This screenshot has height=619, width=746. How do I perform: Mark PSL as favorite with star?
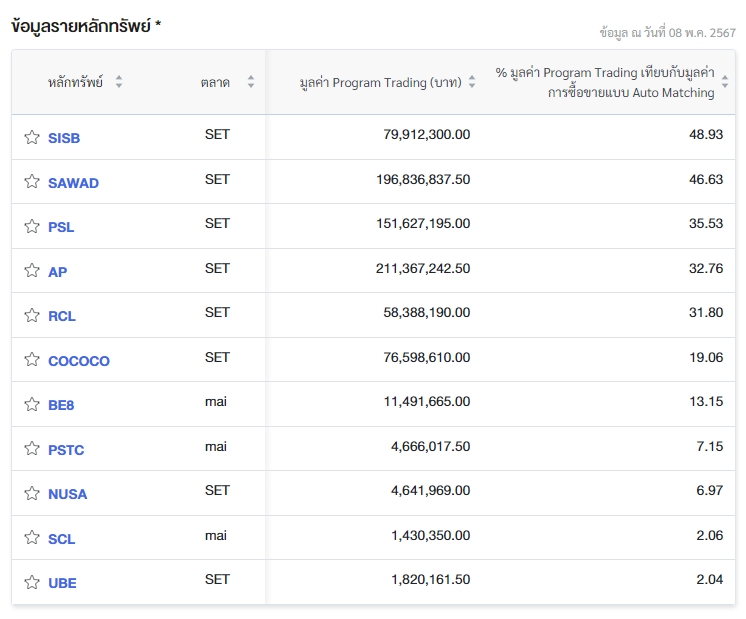coord(32,227)
